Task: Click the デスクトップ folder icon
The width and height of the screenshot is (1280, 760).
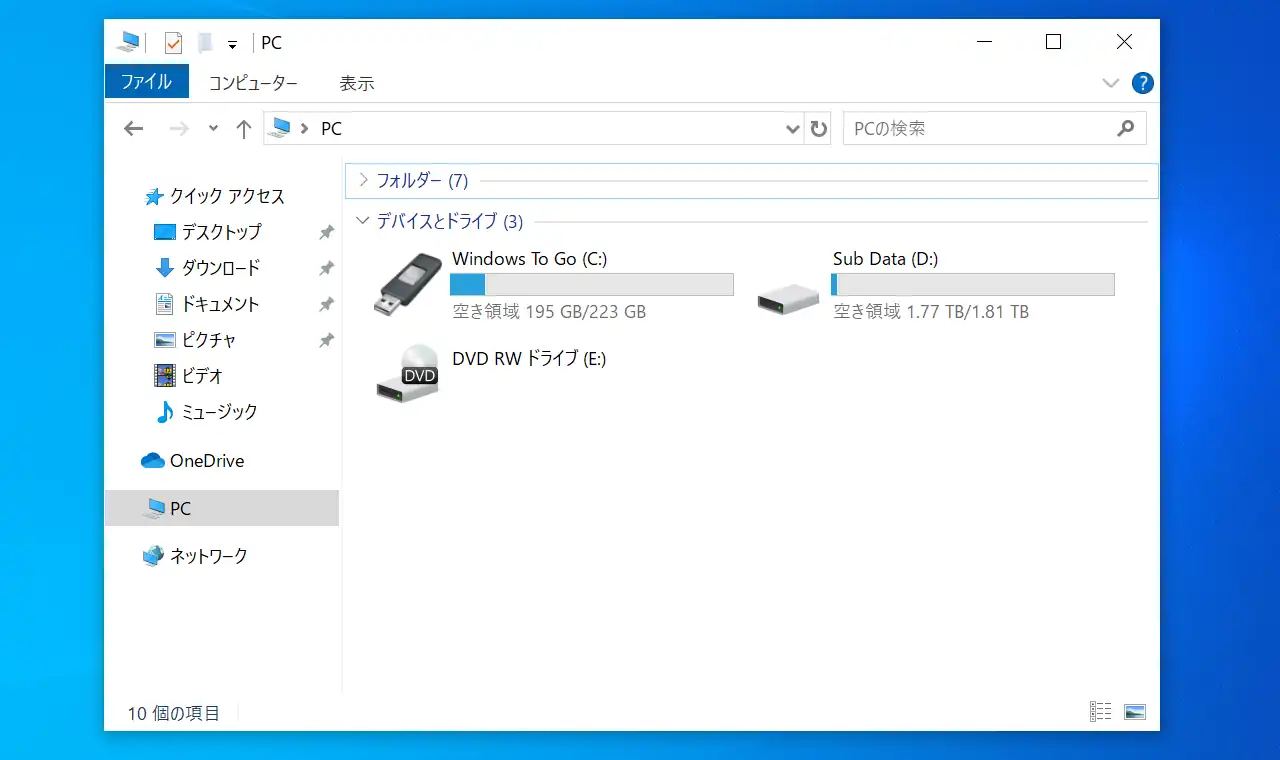Action: (164, 232)
